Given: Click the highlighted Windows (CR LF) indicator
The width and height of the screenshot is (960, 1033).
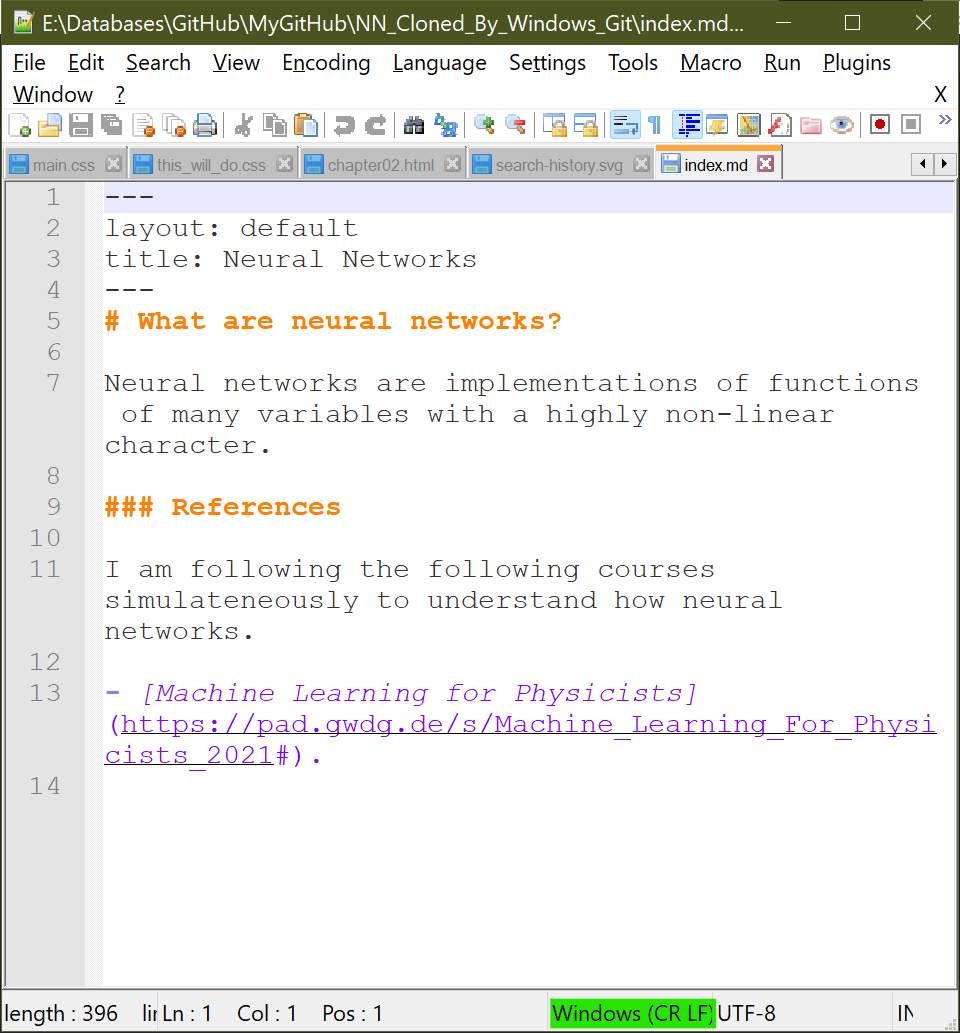Looking at the screenshot, I should (x=632, y=1014).
